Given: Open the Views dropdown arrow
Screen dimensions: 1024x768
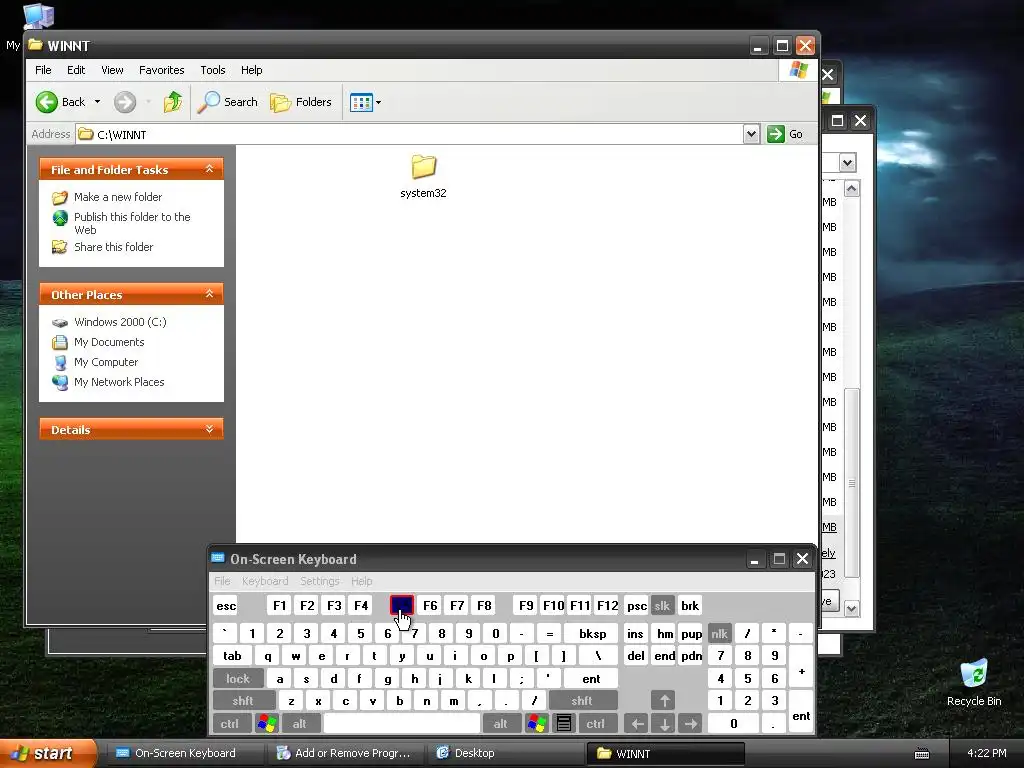Looking at the screenshot, I should coord(378,103).
